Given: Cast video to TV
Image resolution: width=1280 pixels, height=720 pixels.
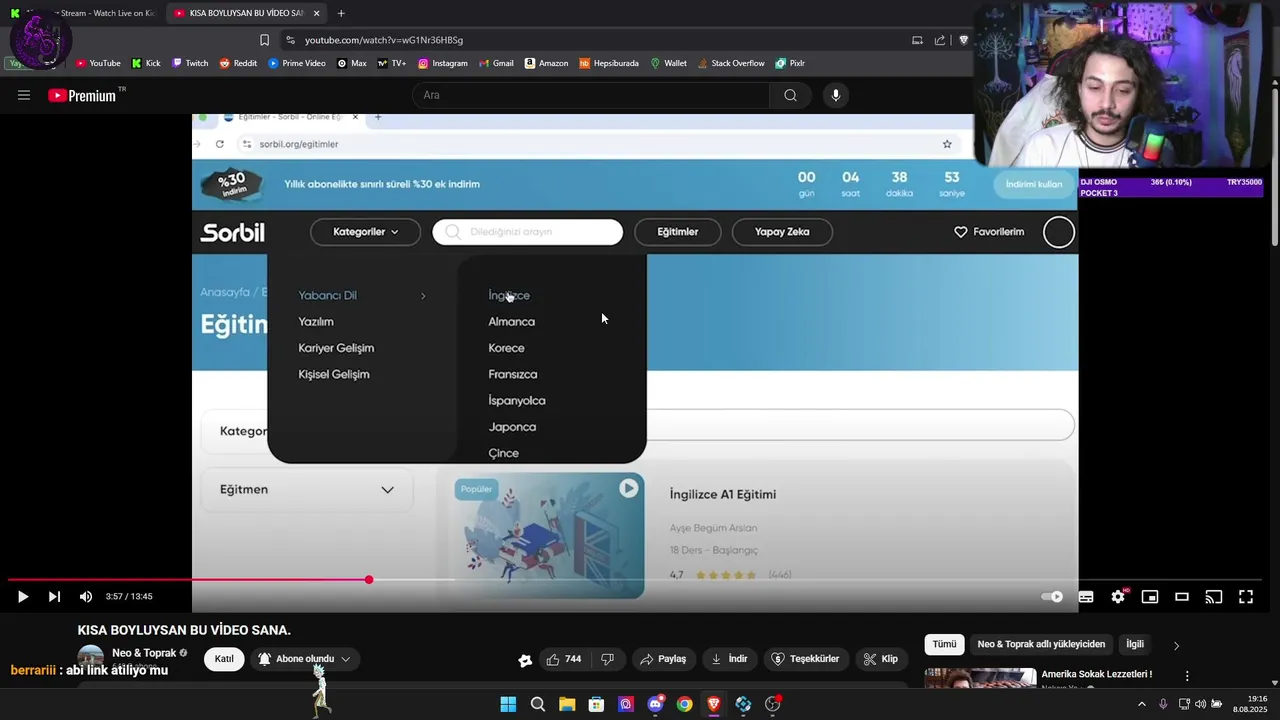Looking at the screenshot, I should tap(1214, 597).
